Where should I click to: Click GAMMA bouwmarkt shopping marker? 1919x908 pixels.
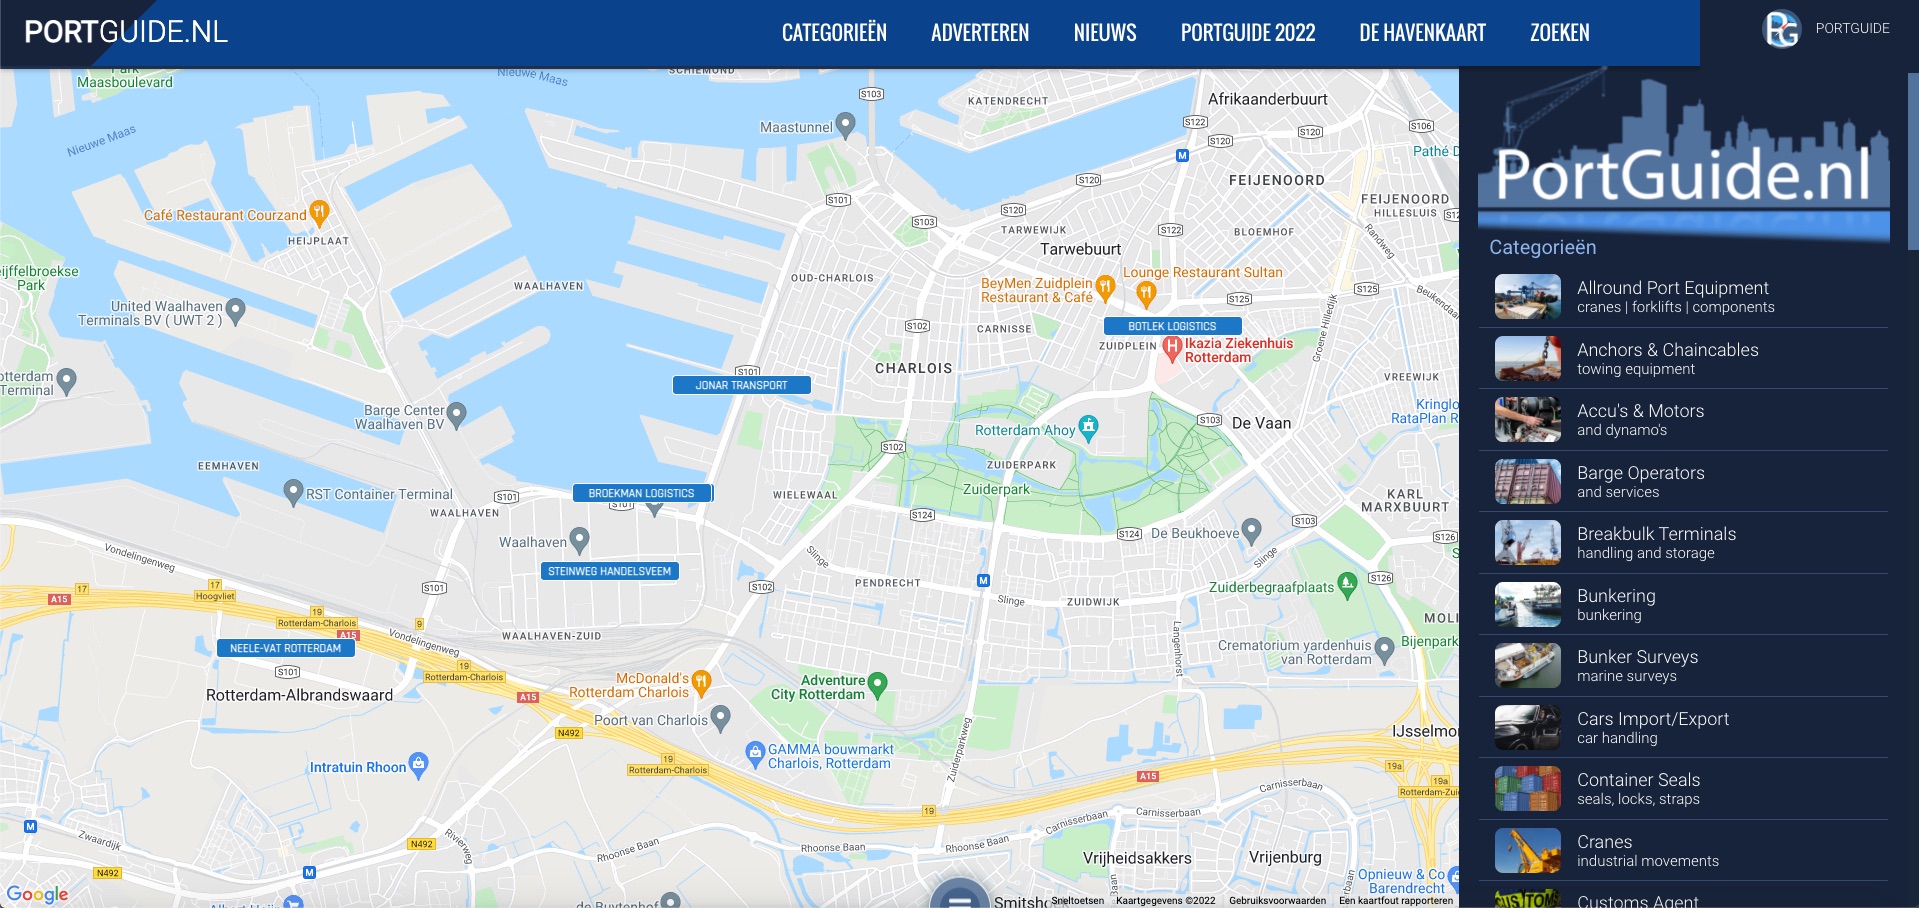(x=755, y=753)
